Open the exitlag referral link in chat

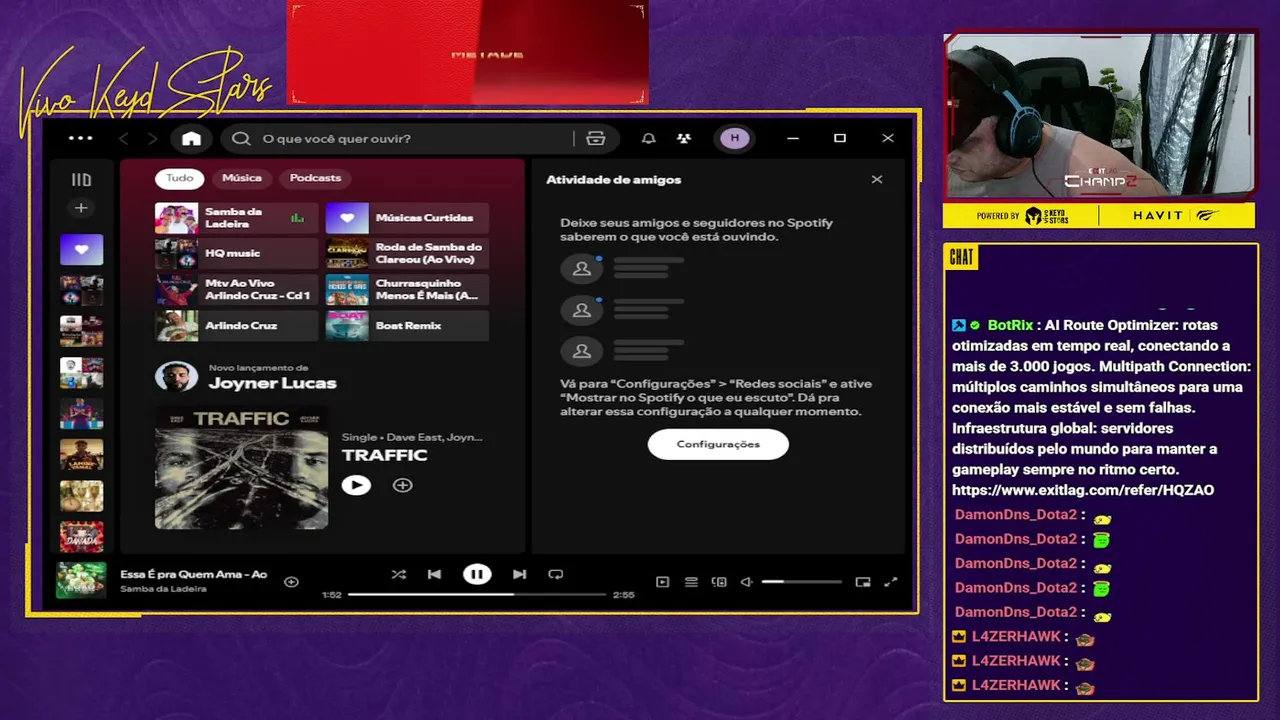(1083, 490)
